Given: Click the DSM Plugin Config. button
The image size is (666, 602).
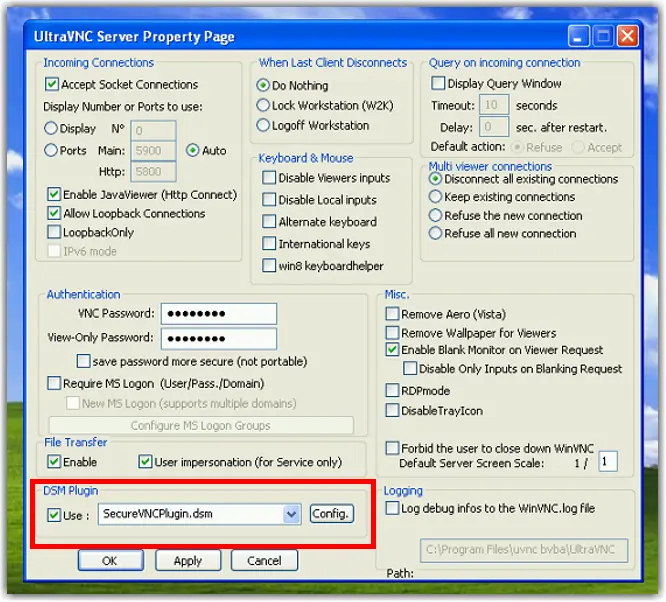Looking at the screenshot, I should pos(331,514).
